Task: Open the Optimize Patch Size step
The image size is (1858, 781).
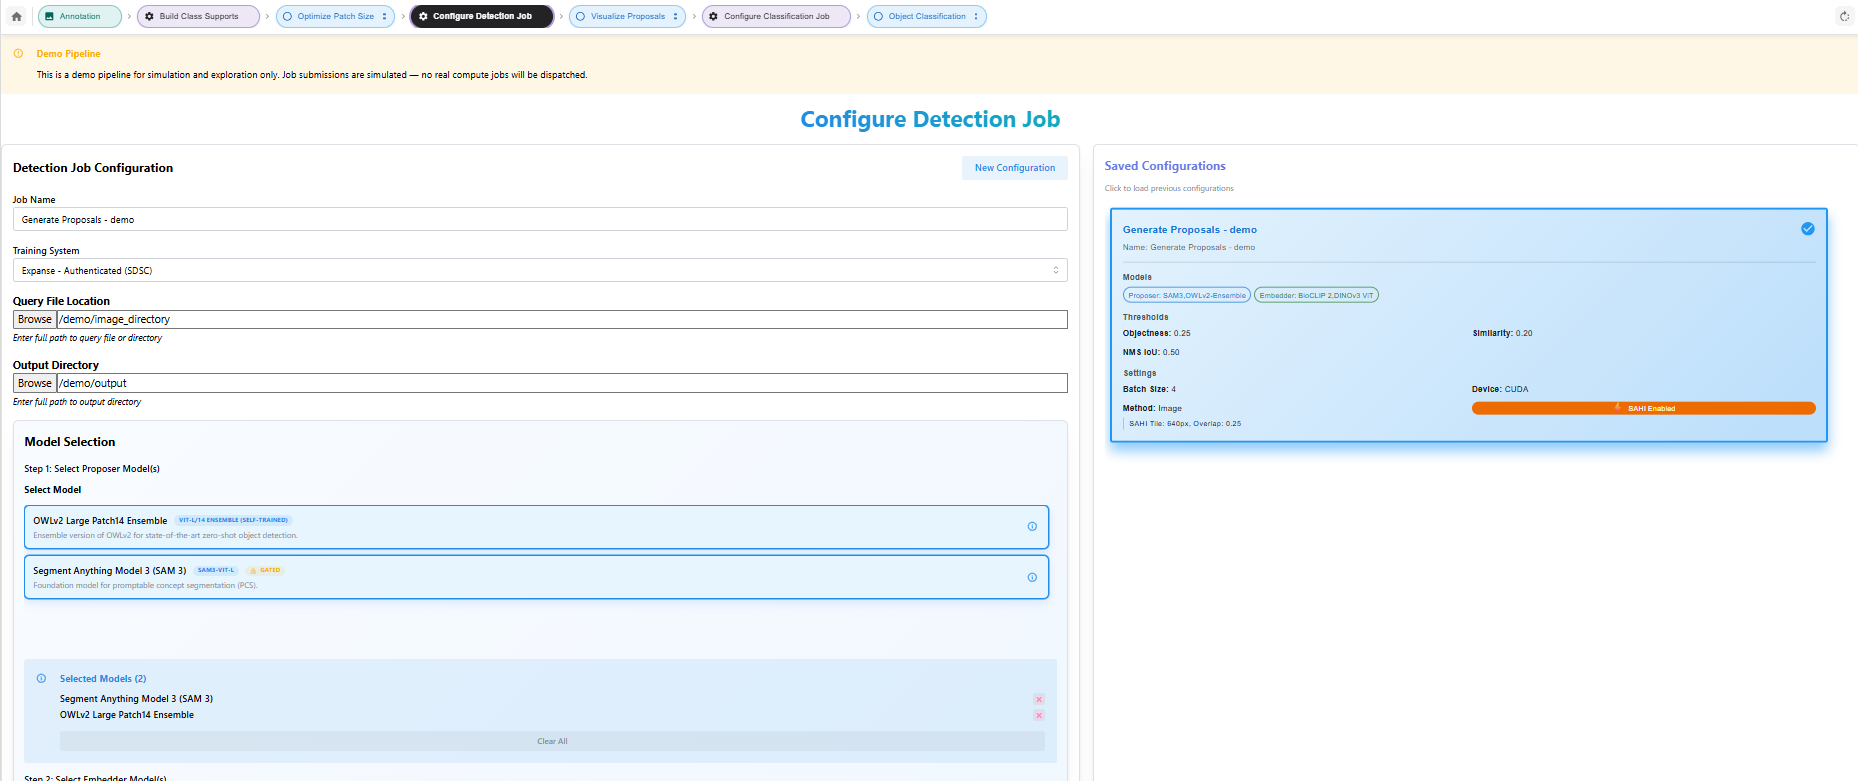Action: [335, 16]
